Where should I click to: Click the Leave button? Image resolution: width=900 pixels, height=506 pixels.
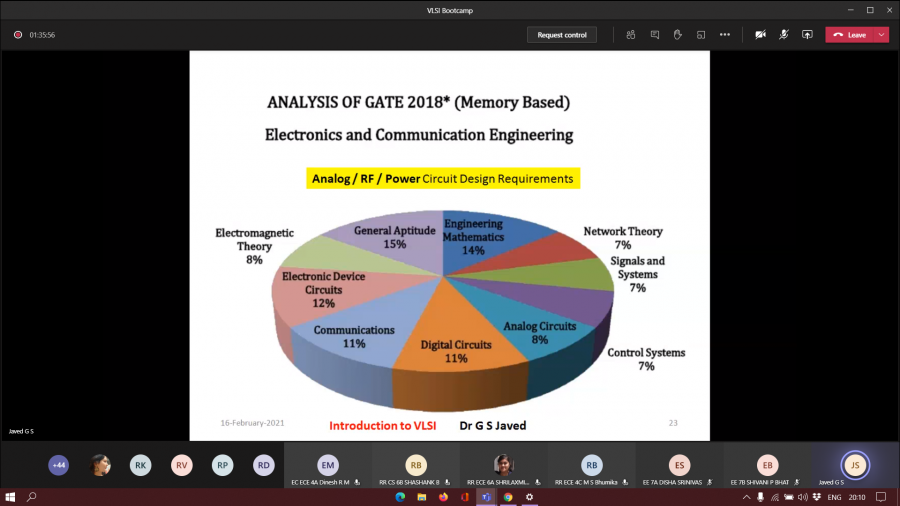(x=850, y=34)
